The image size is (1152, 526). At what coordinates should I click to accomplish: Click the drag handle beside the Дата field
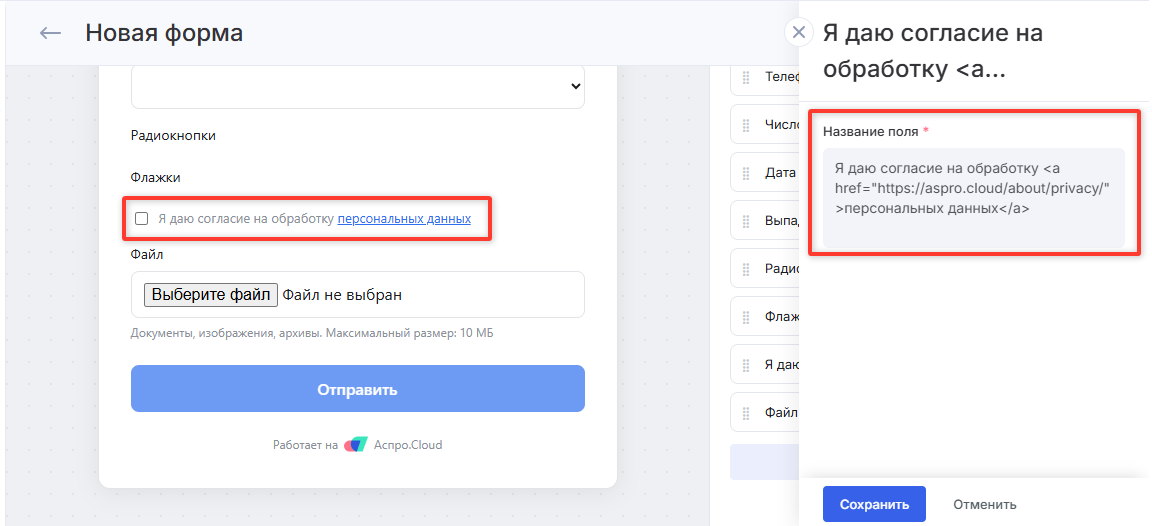tap(746, 173)
